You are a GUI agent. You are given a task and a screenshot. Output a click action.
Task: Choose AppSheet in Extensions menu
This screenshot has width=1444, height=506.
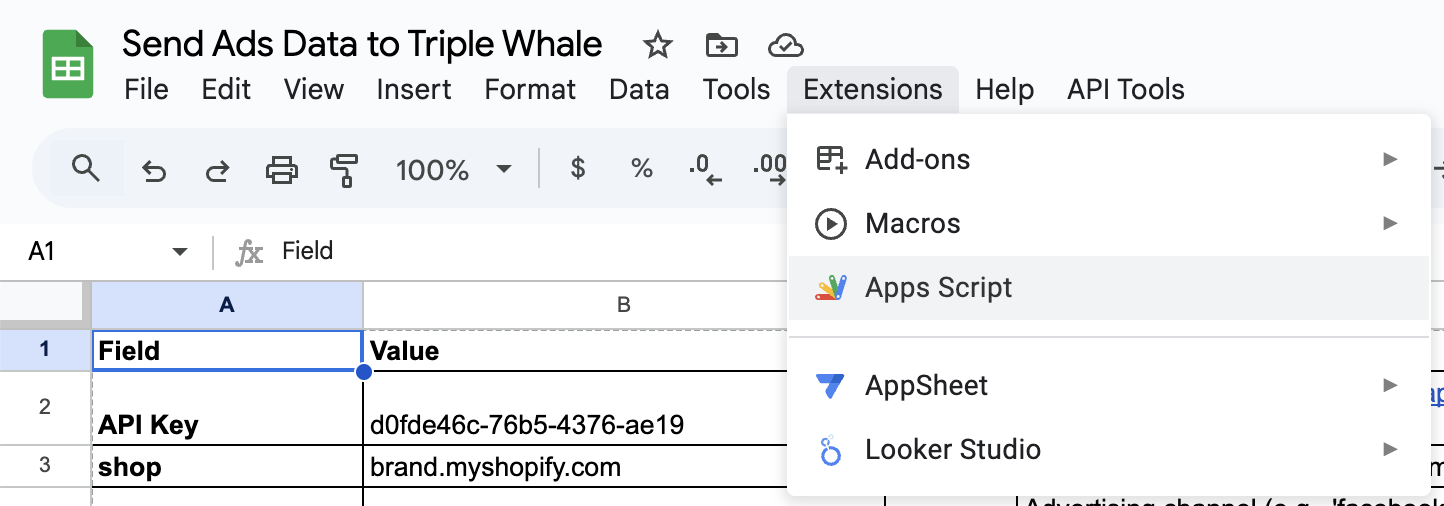1109,385
